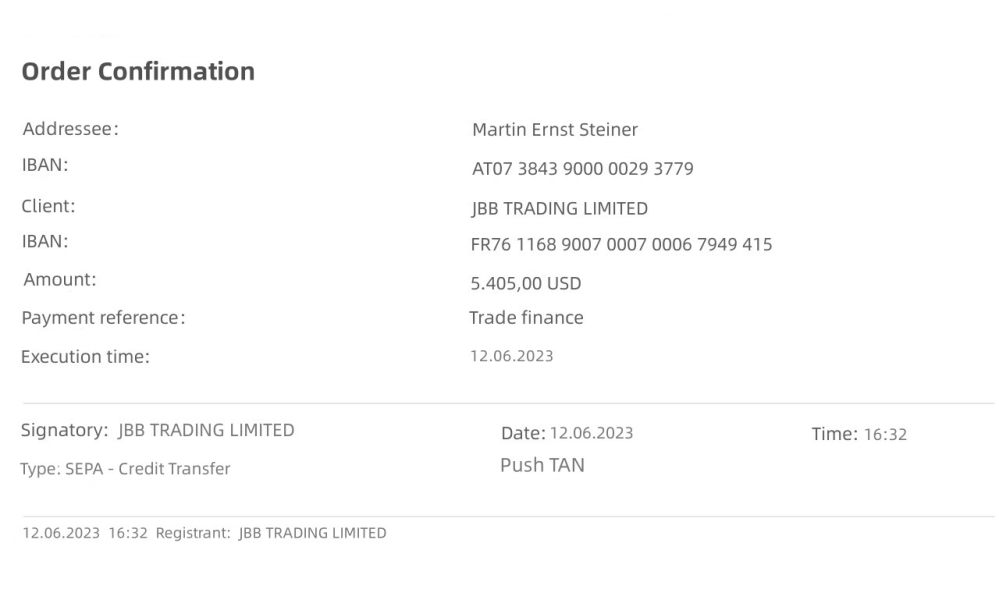Image resolution: width=999 pixels, height=600 pixels.
Task: Click the date value beside Execution time
Action: pos(511,356)
